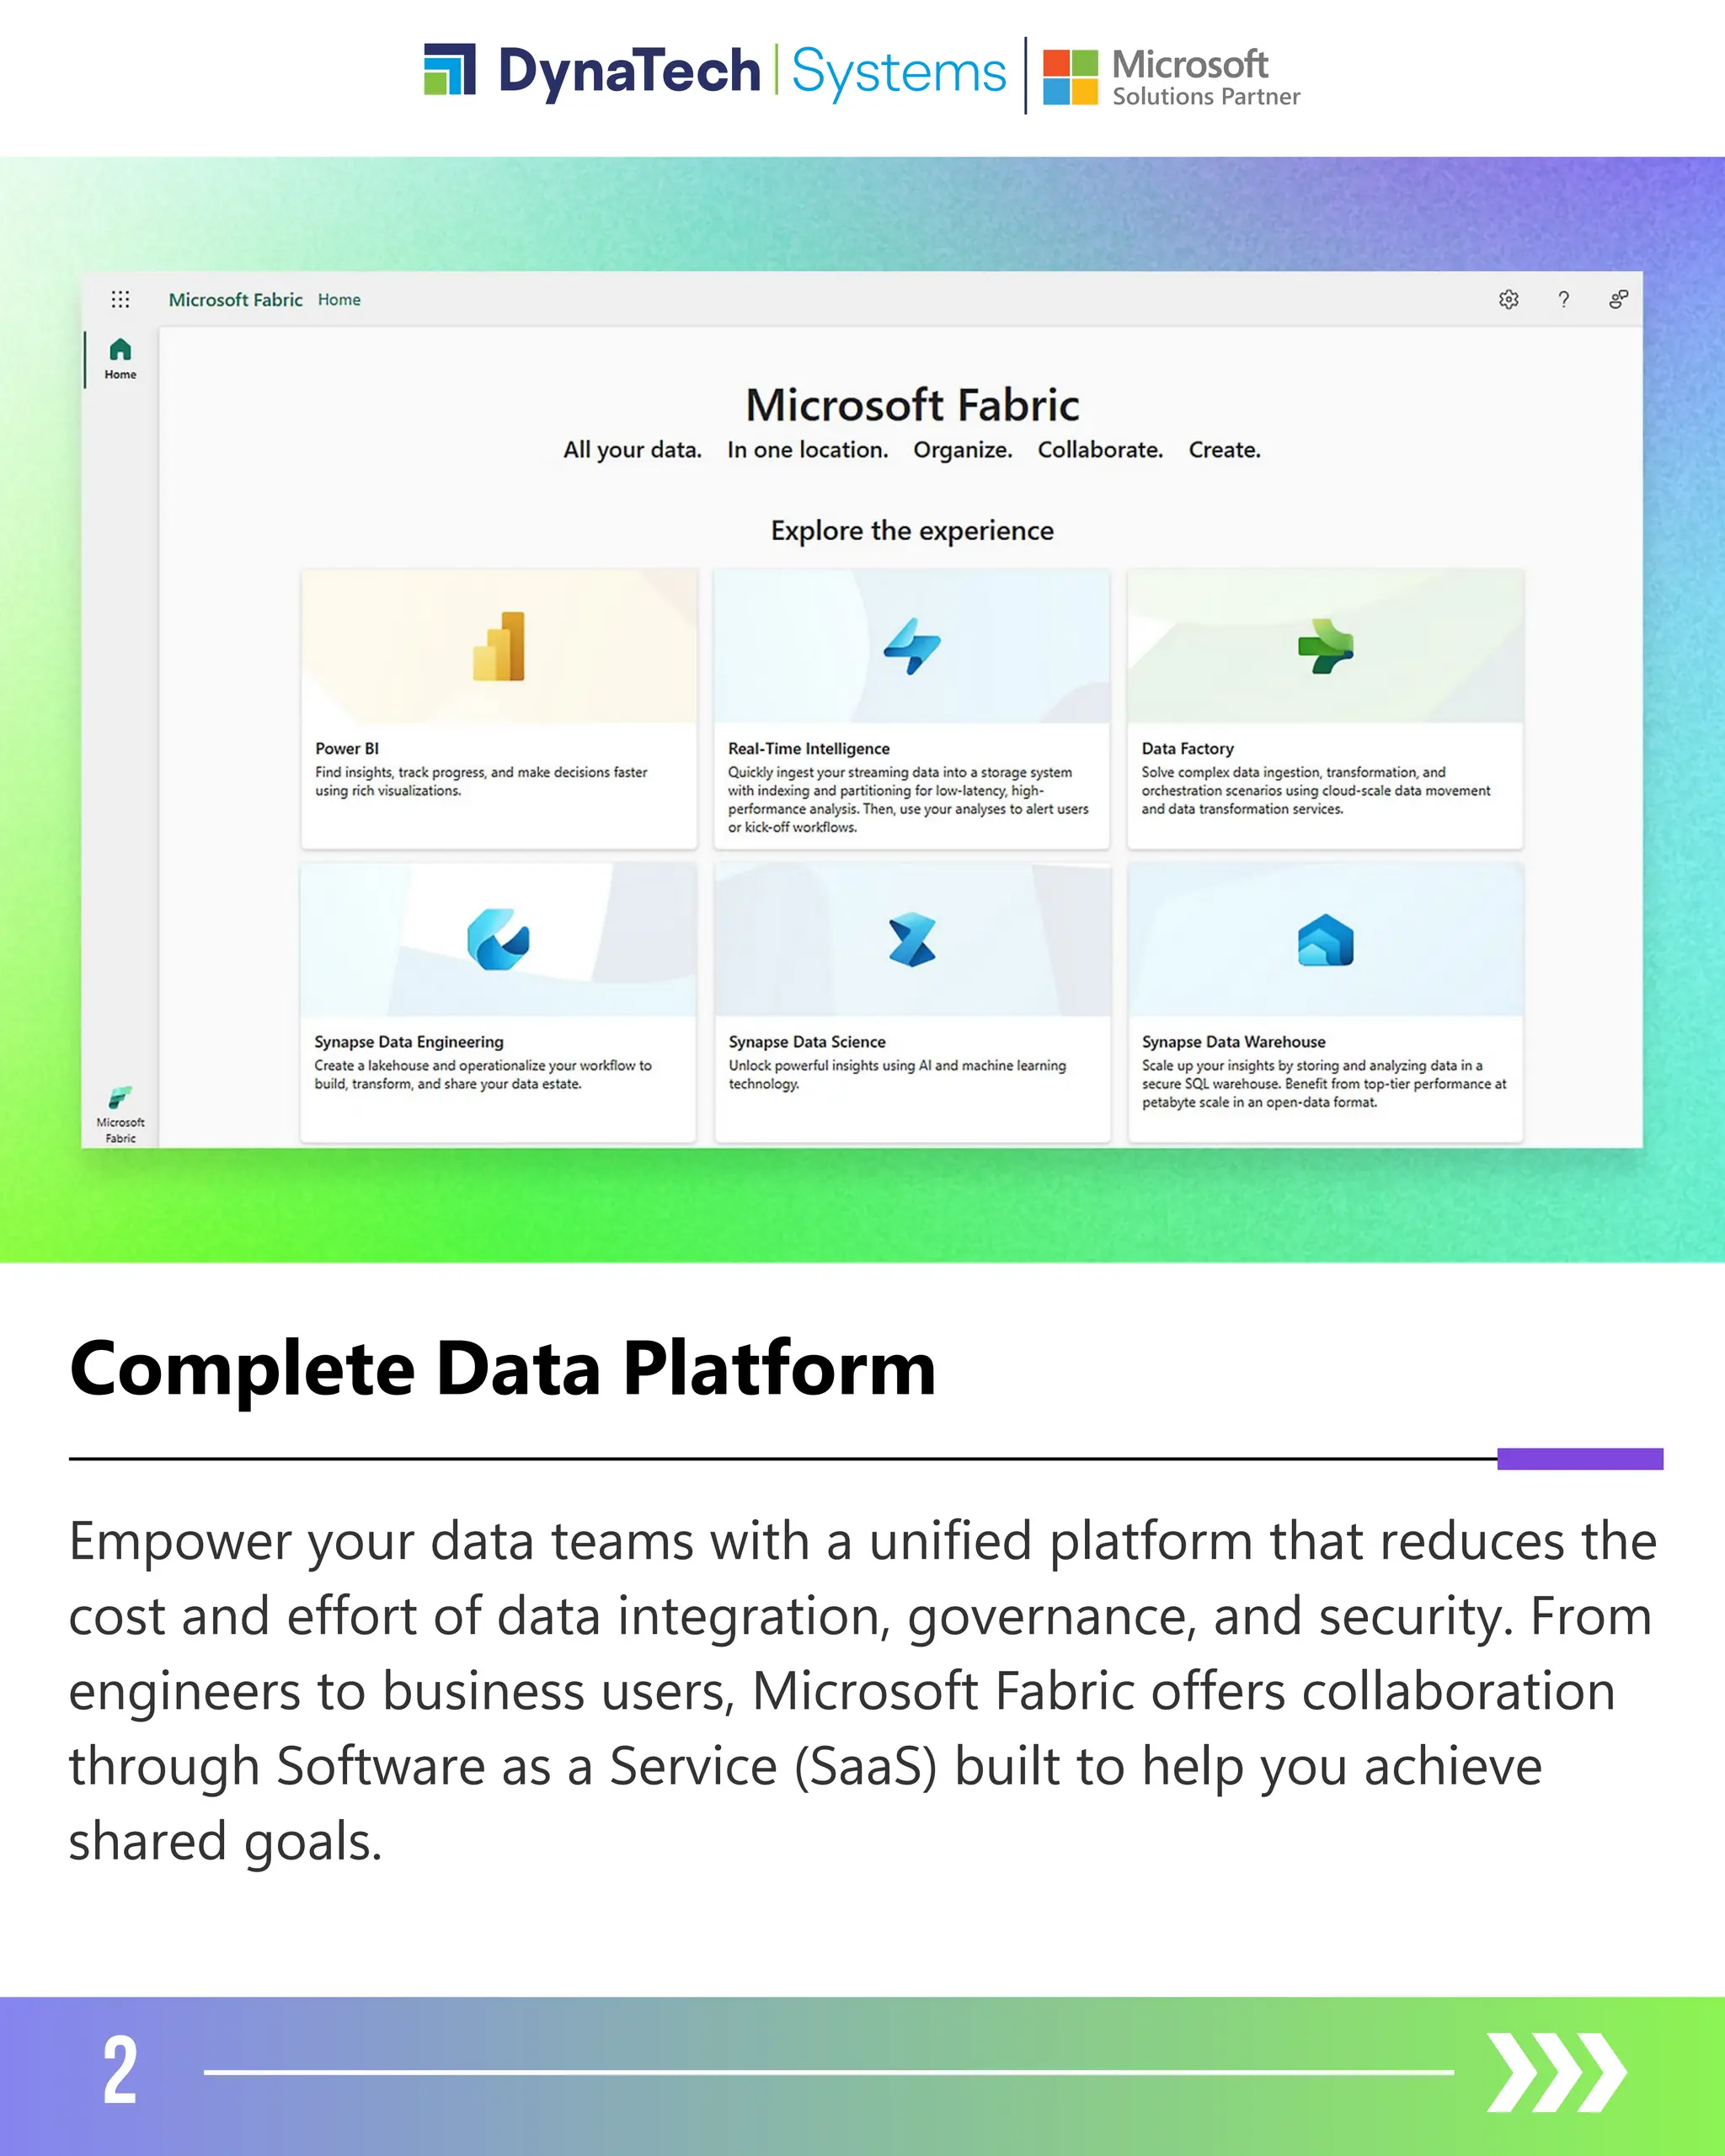Select the Synapse Data Warehouse house icon
1725x2156 pixels.
[1325, 939]
